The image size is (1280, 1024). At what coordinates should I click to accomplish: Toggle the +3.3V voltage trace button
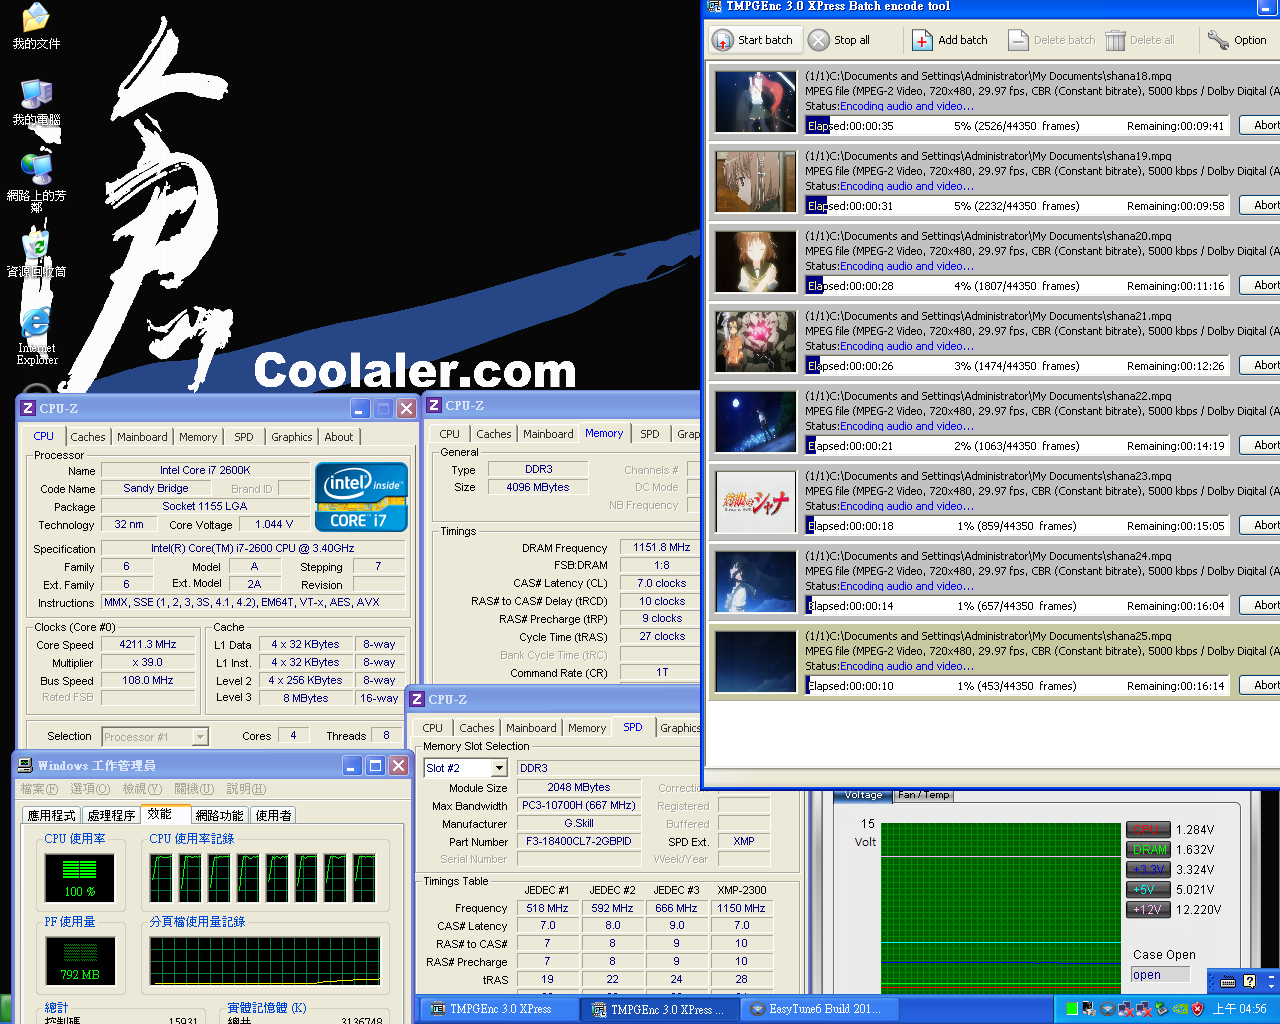pyautogui.click(x=1148, y=869)
